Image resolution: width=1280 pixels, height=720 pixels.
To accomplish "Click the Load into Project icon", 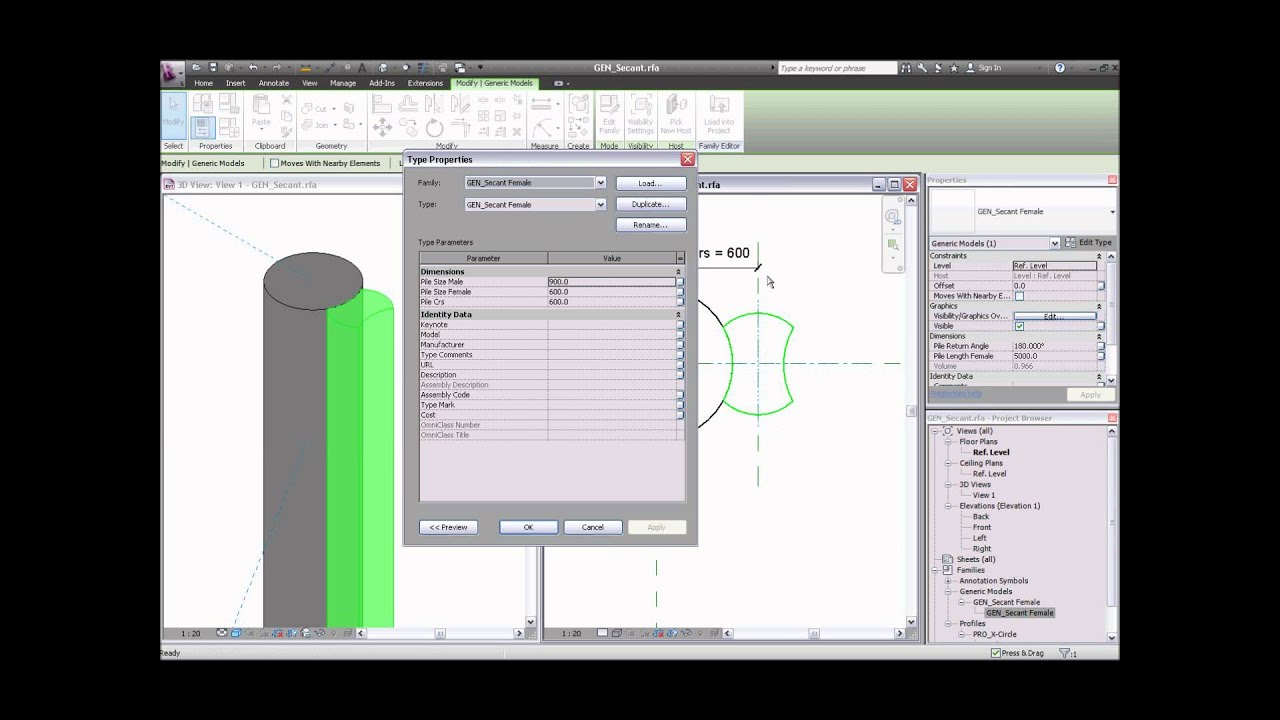I will click(719, 112).
